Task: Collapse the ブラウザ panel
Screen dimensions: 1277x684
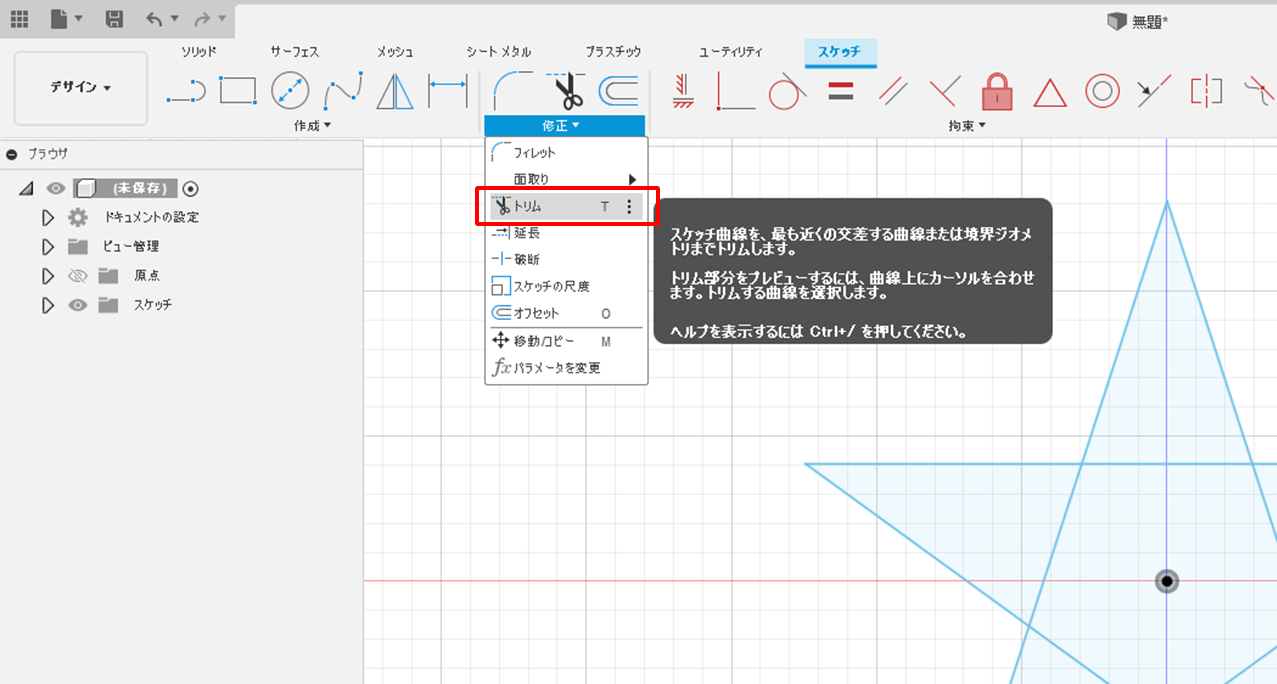Action: click(x=11, y=154)
